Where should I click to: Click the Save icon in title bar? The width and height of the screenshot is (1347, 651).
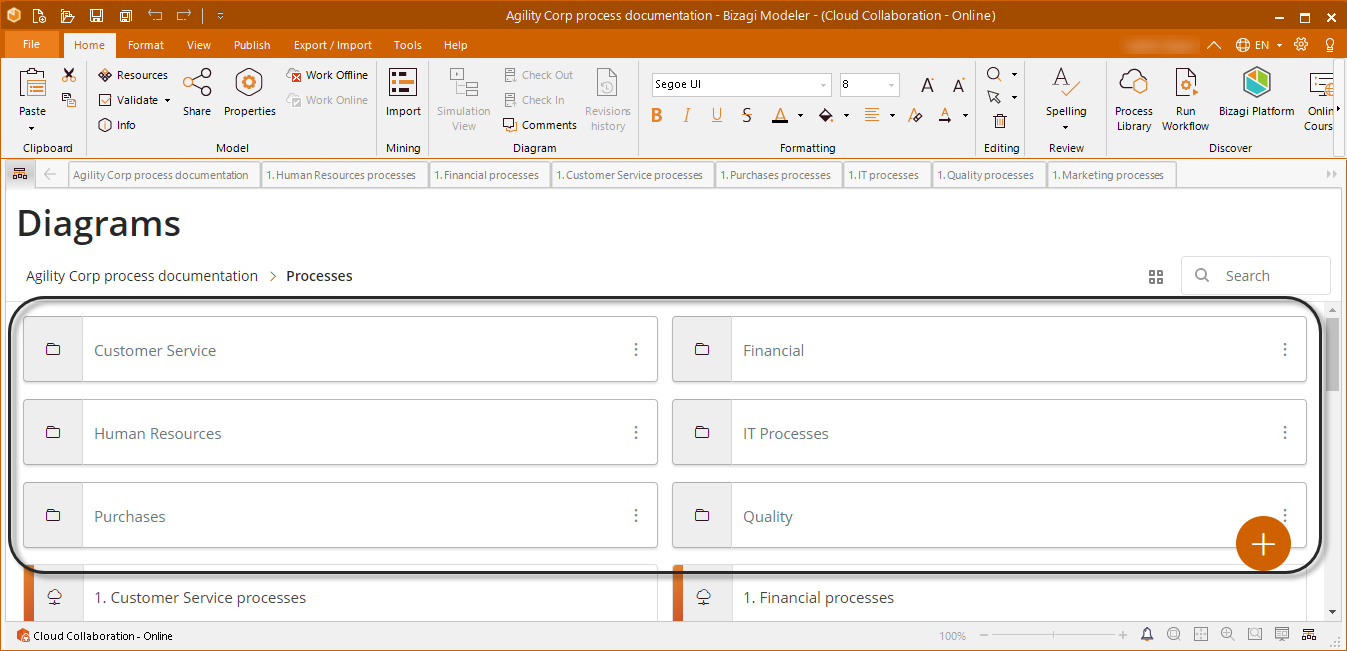tap(96, 15)
